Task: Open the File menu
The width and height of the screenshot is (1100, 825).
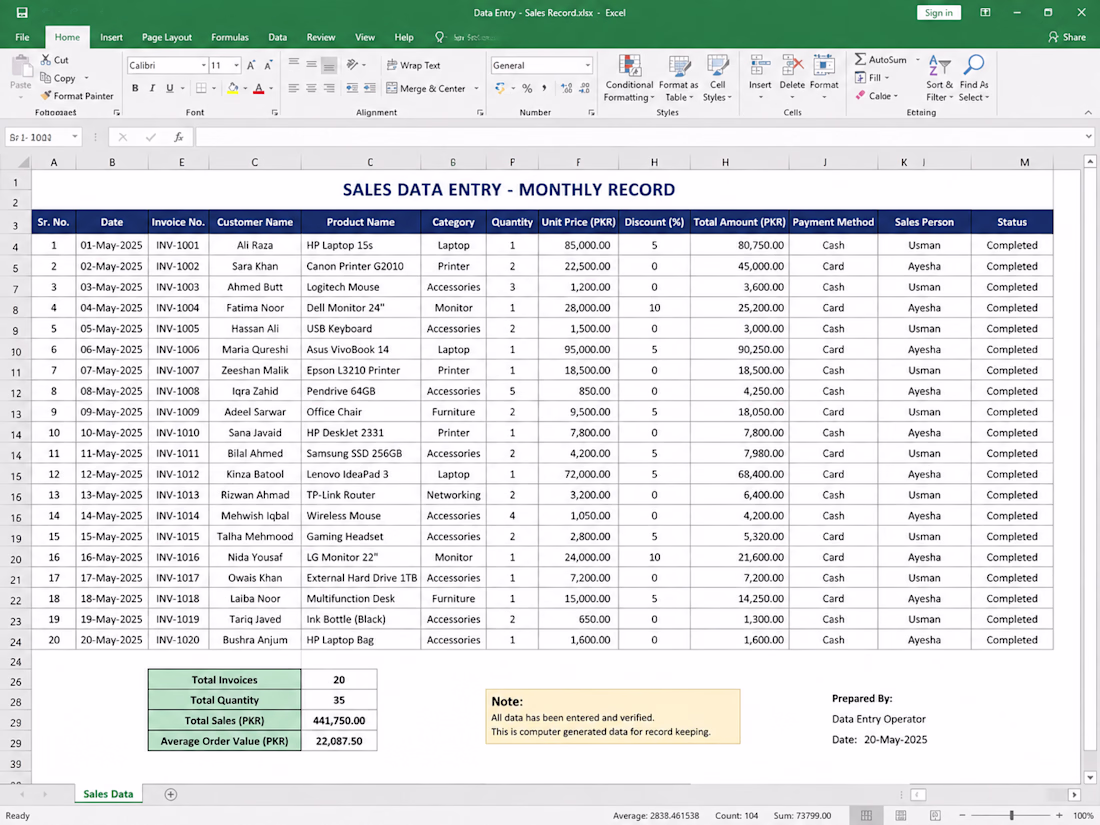Action: pos(22,37)
